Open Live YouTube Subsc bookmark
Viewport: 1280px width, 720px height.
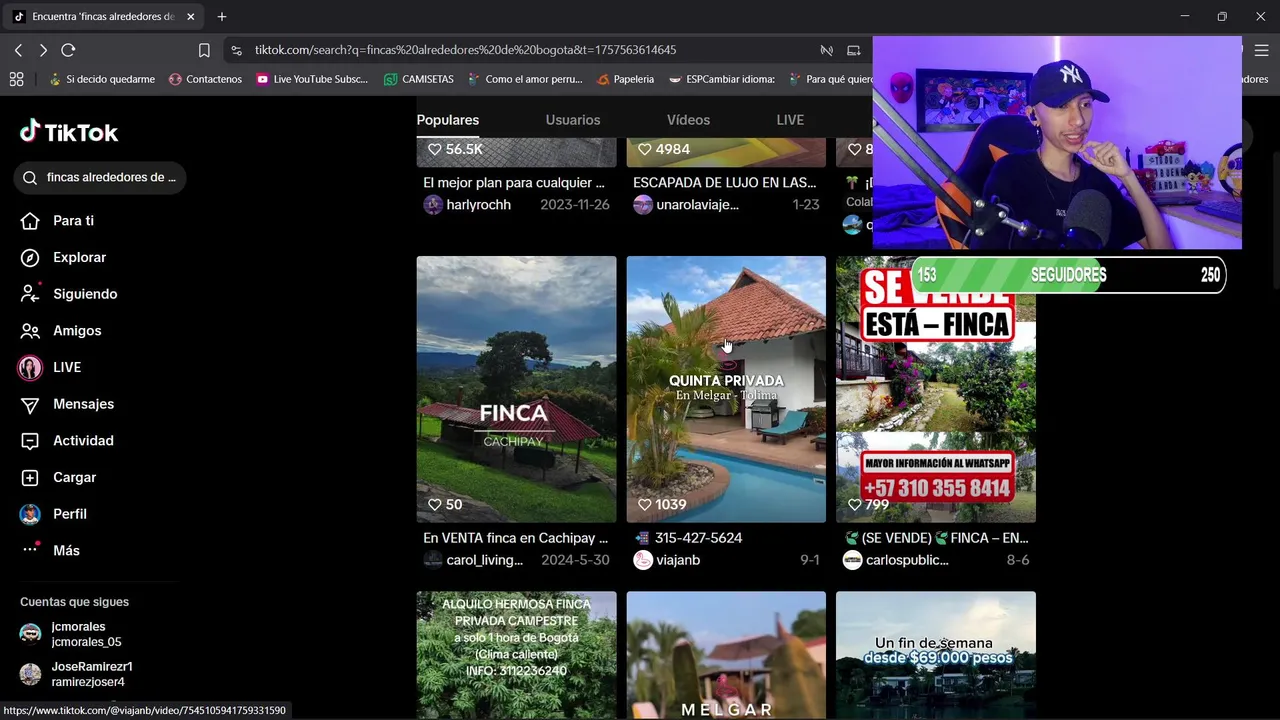coord(312,79)
